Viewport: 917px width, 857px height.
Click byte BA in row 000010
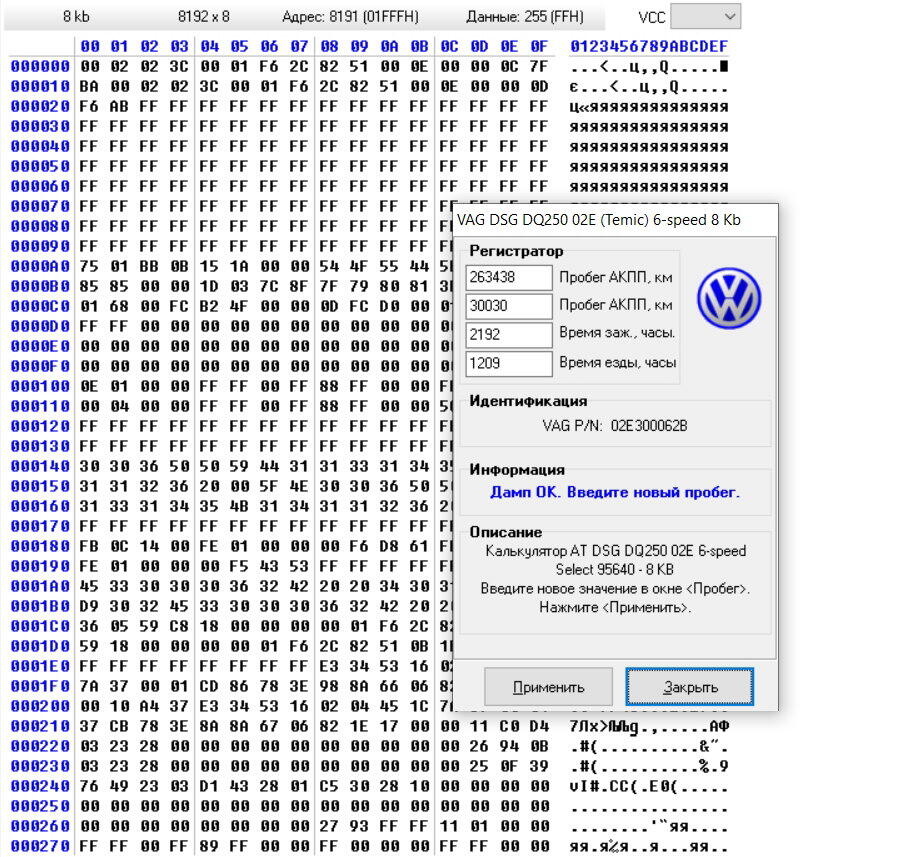89,87
